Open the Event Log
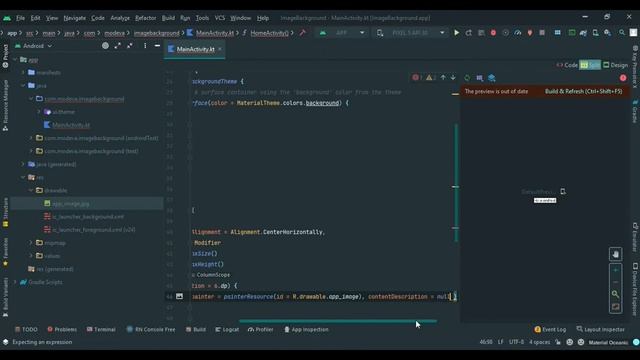This screenshot has height=360, width=640. coord(550,329)
